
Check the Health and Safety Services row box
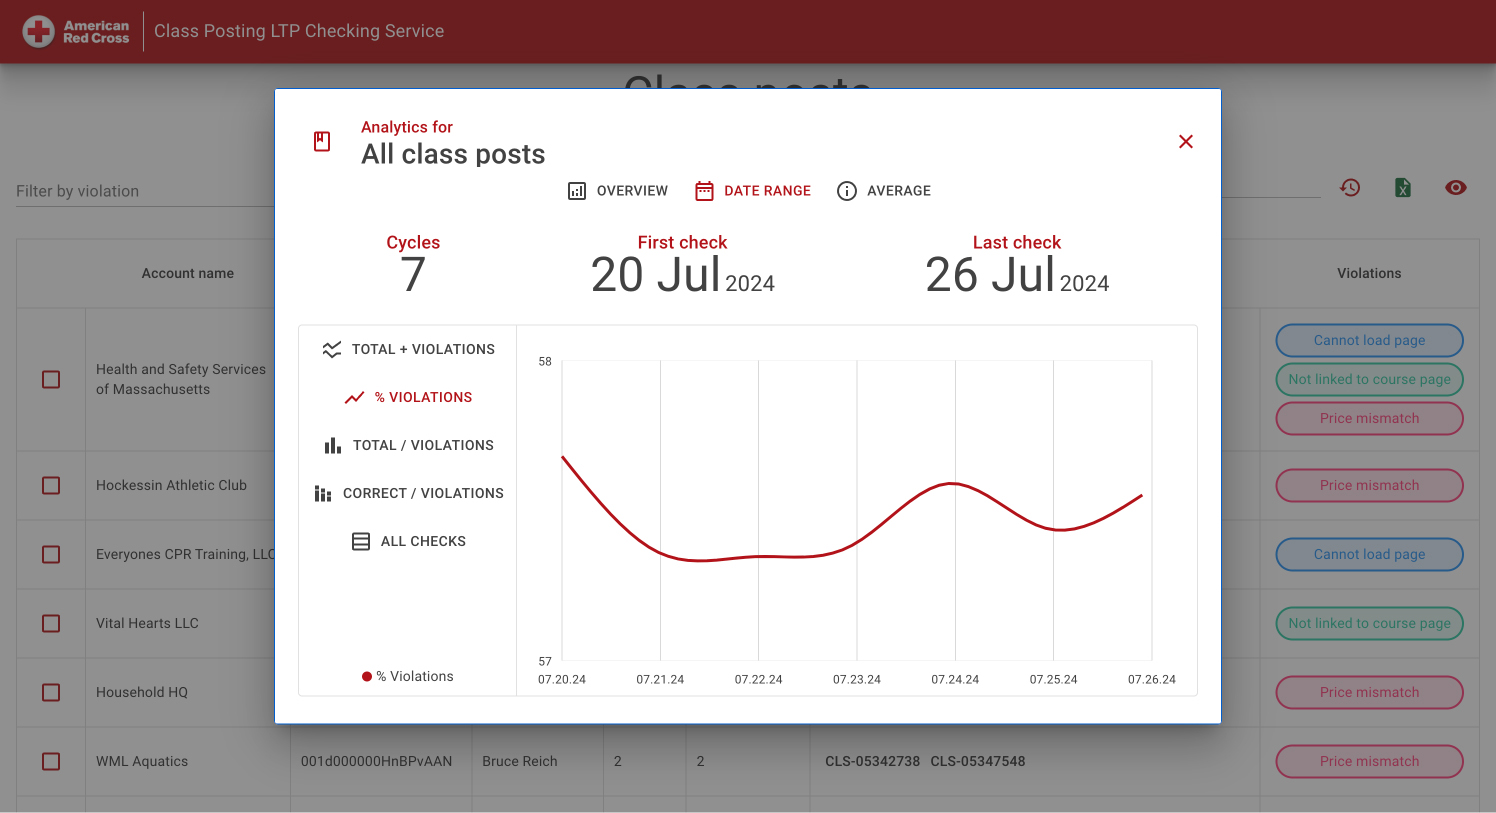[51, 379]
